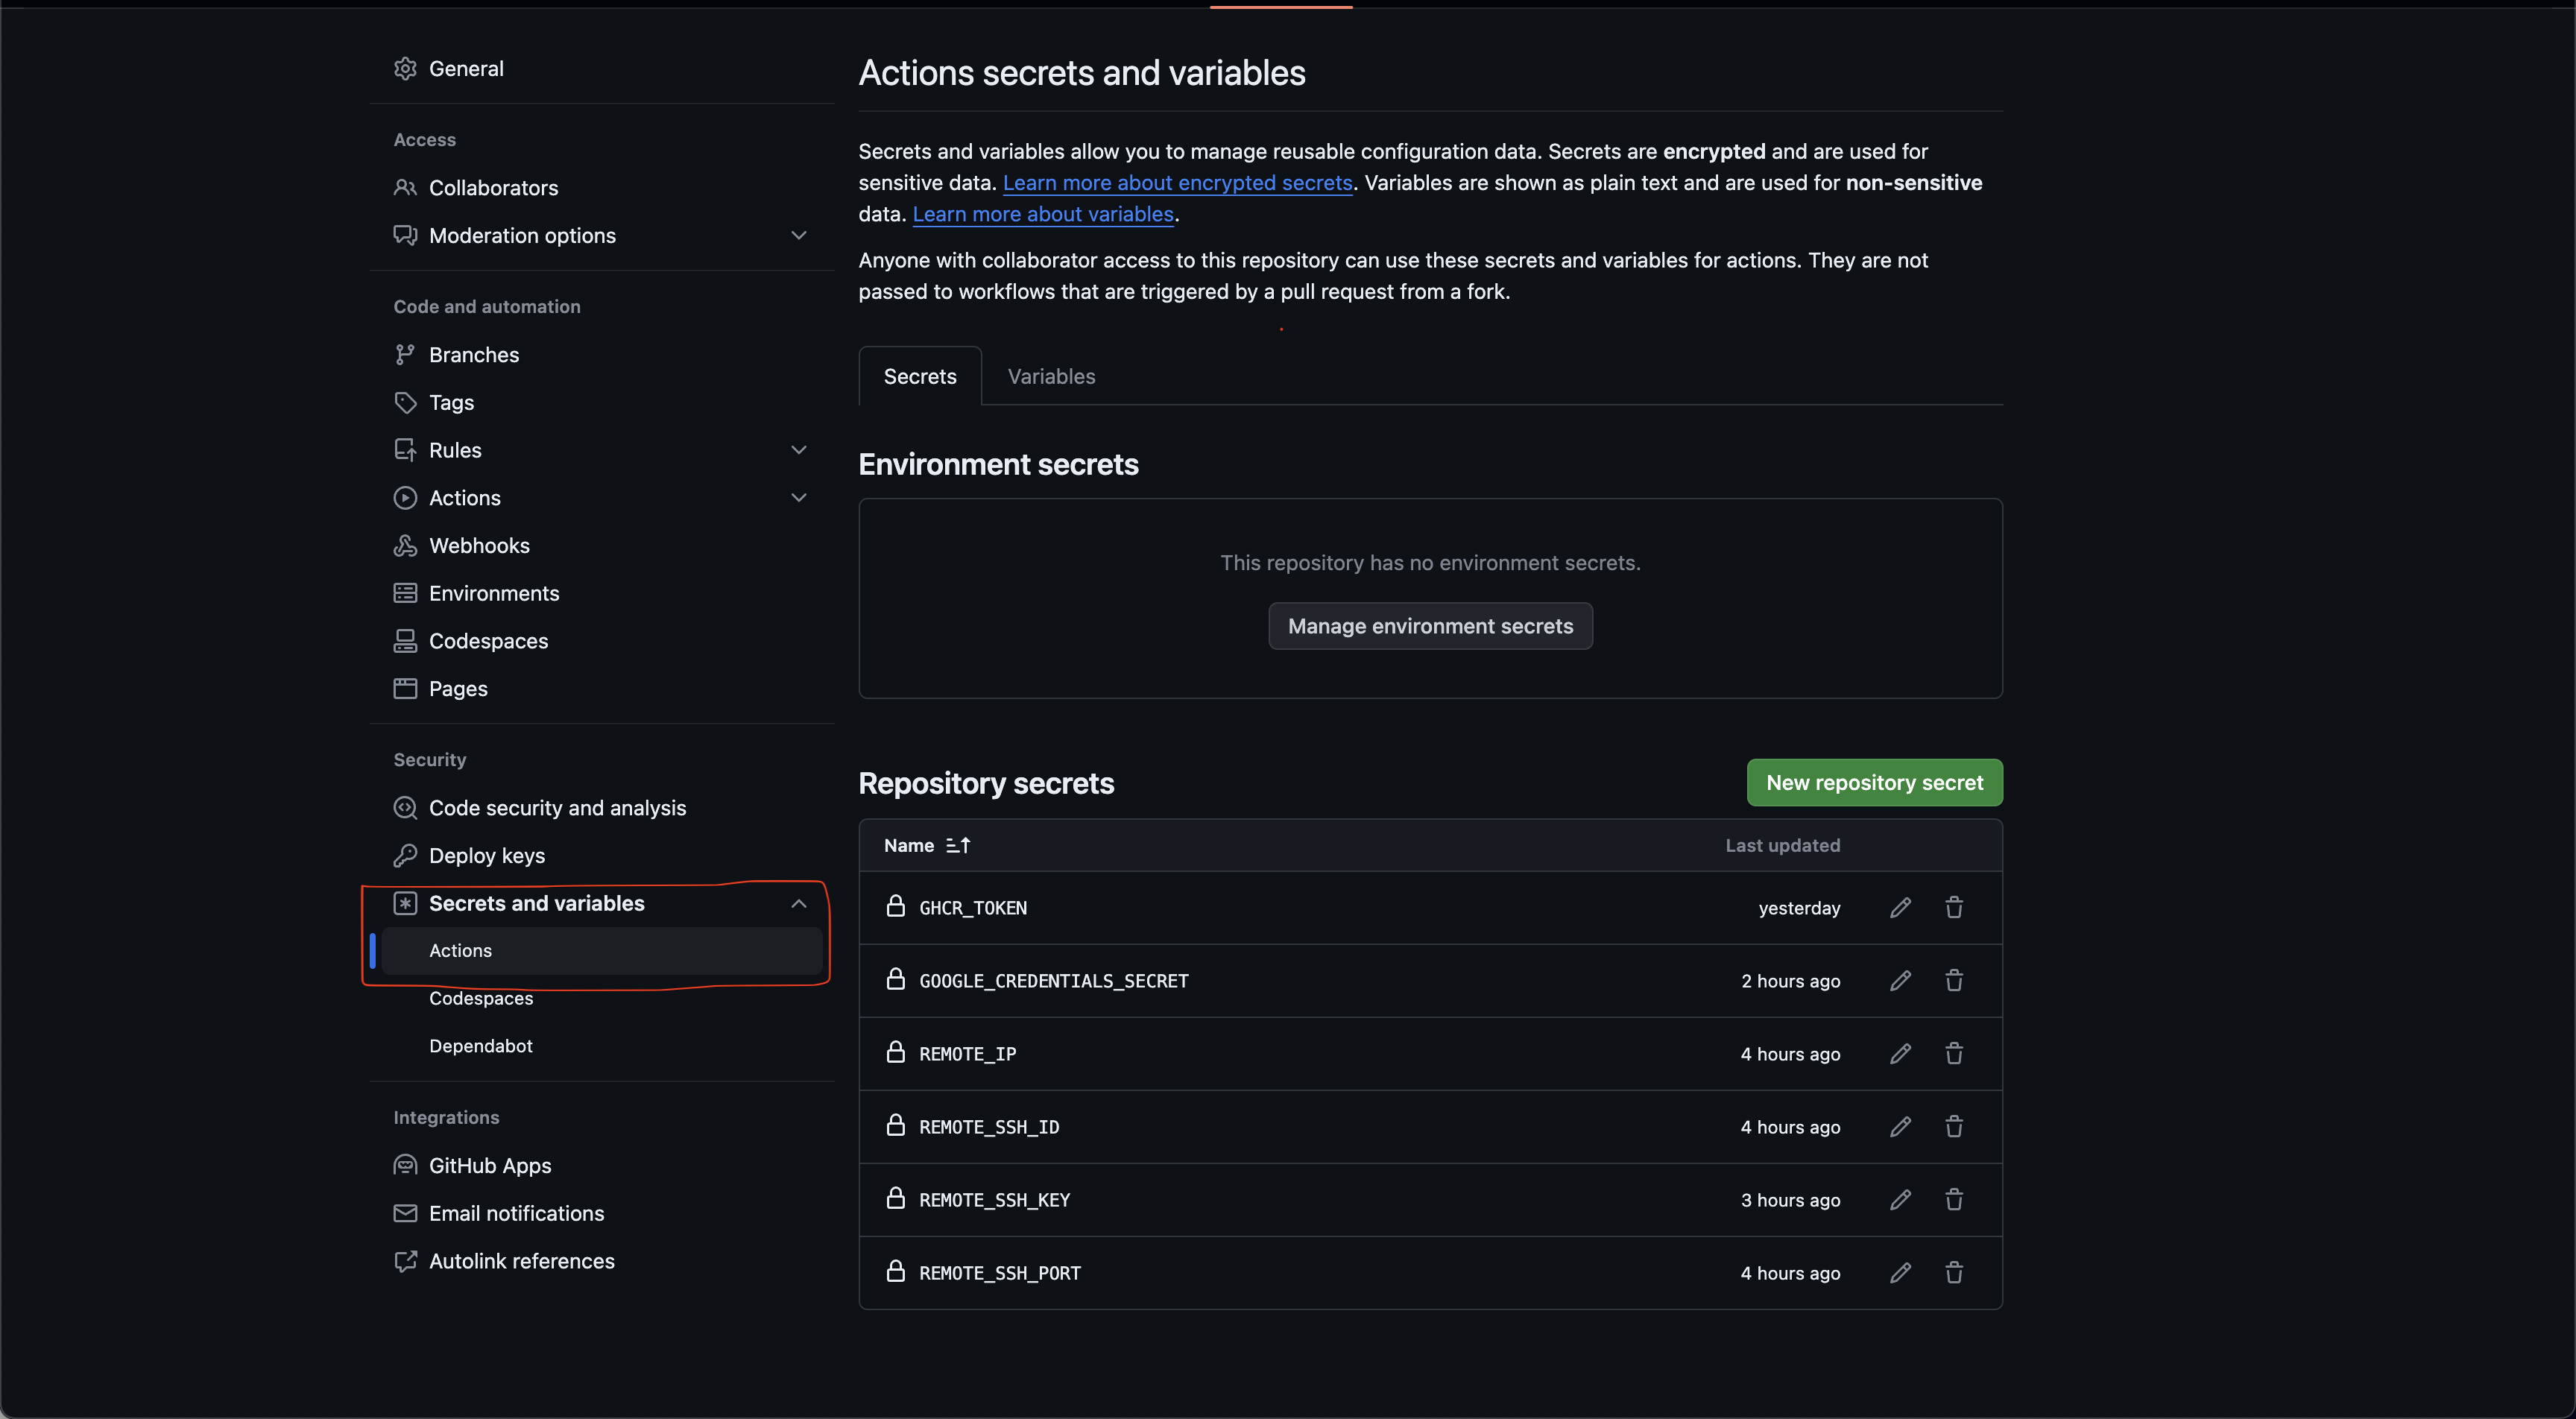
Task: Open Manage environment secrets
Action: [x=1430, y=625]
